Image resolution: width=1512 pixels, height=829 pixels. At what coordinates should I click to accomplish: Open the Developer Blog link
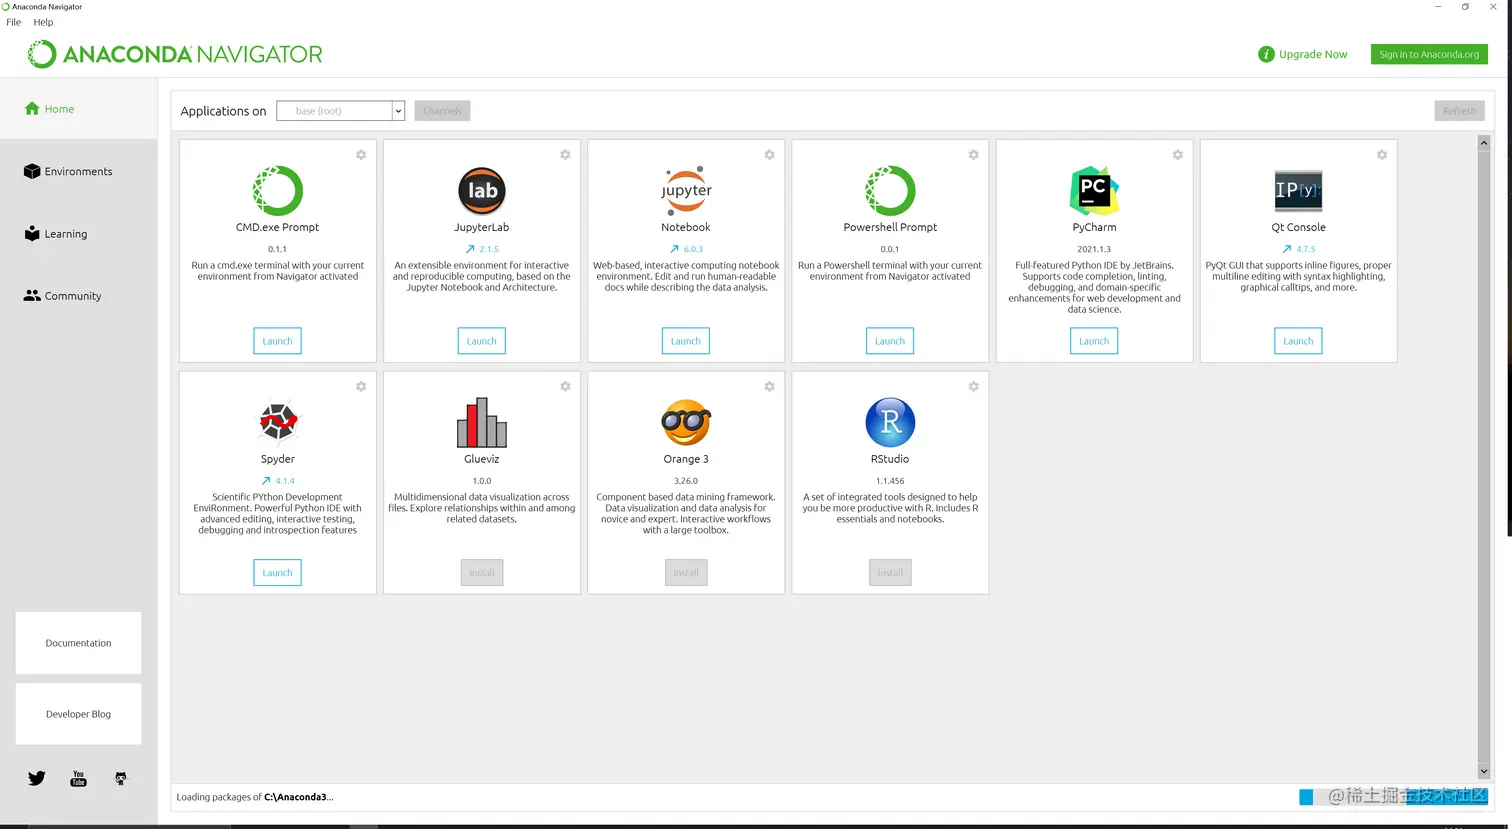click(x=78, y=714)
